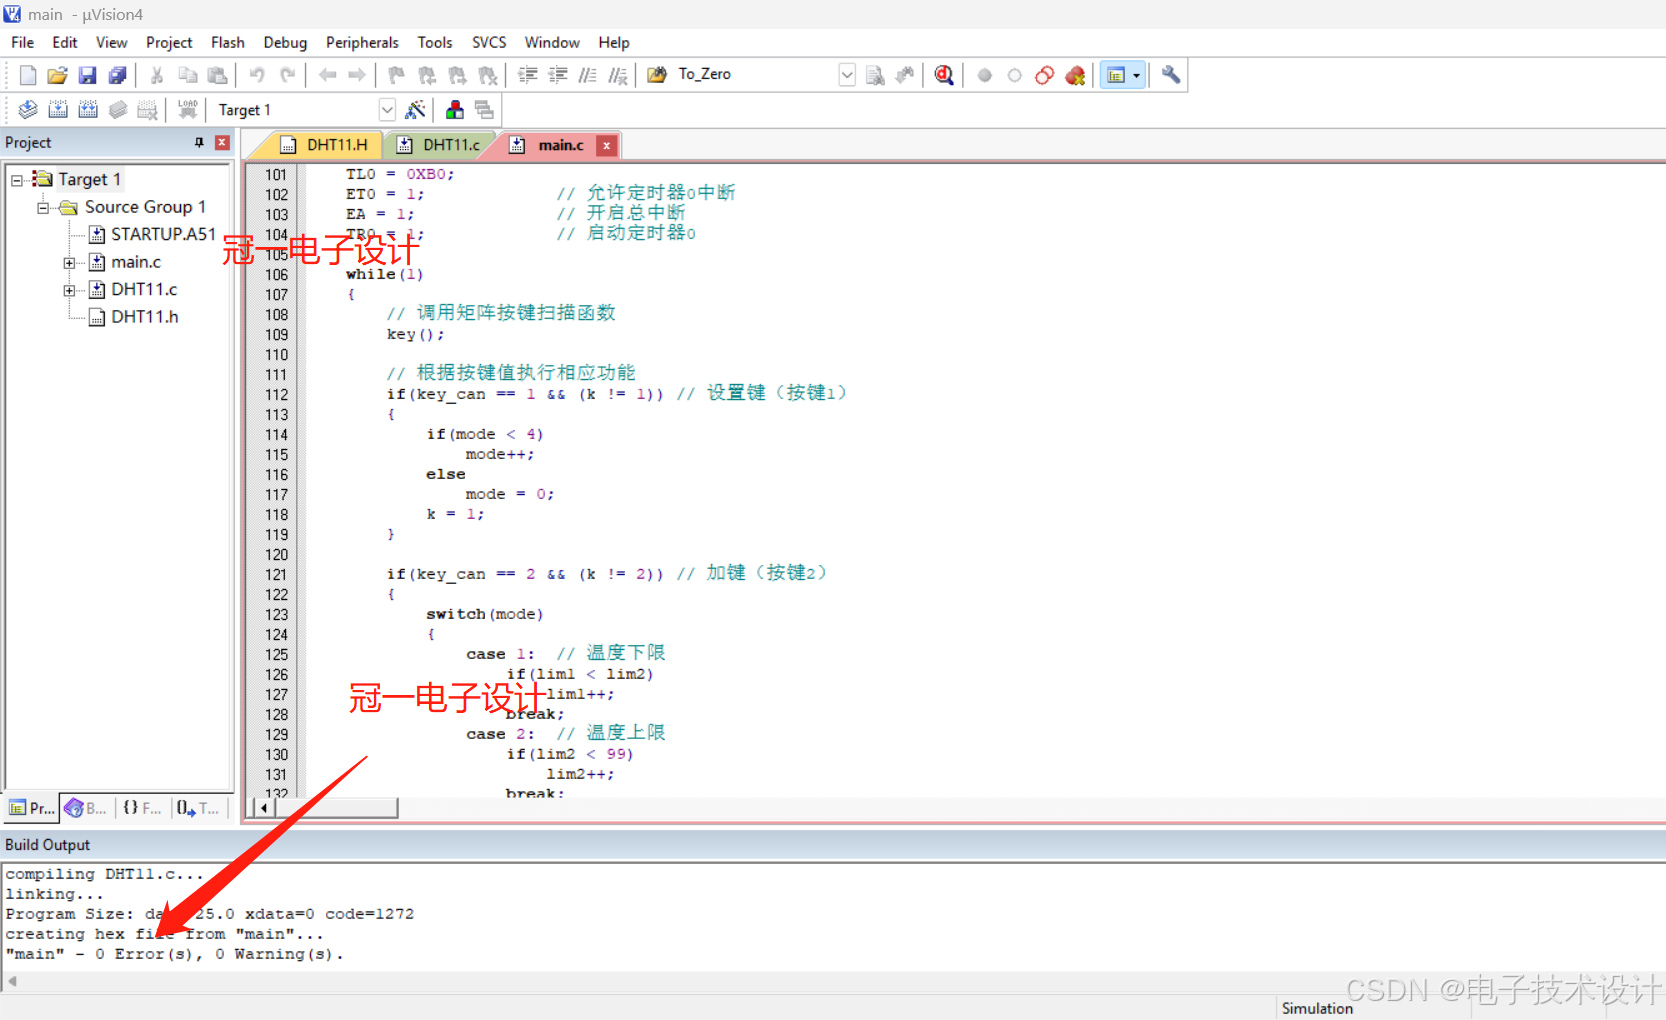Select the Project panel tab
The height and width of the screenshot is (1020, 1666).
[32, 808]
